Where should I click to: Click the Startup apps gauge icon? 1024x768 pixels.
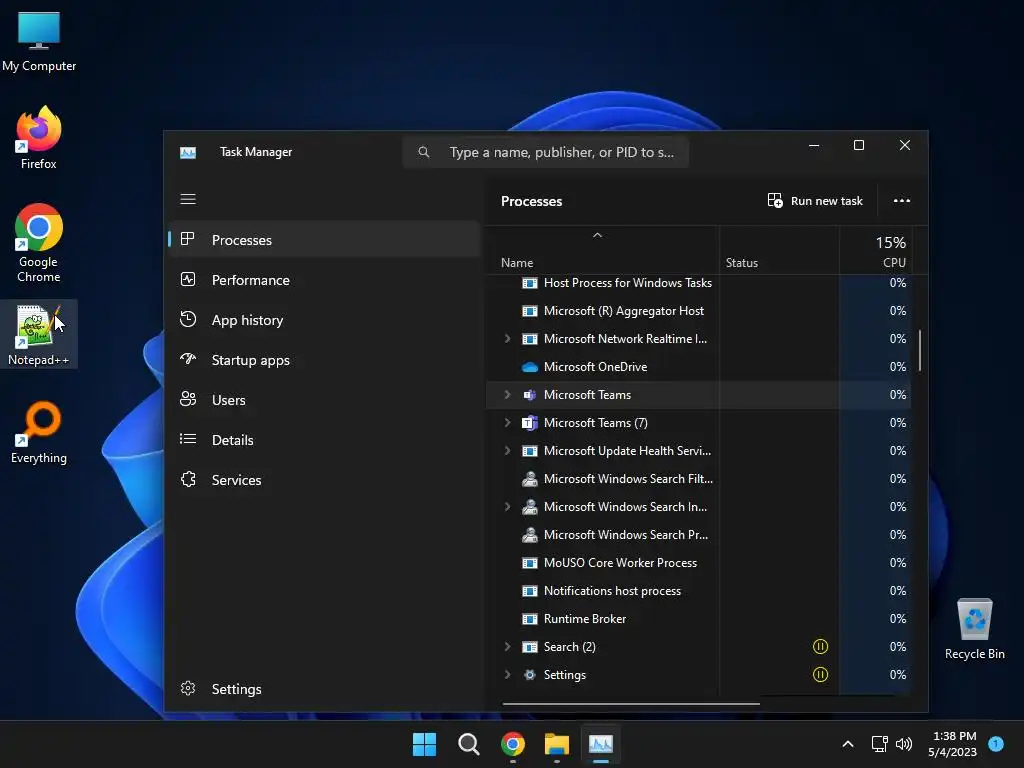click(x=188, y=359)
